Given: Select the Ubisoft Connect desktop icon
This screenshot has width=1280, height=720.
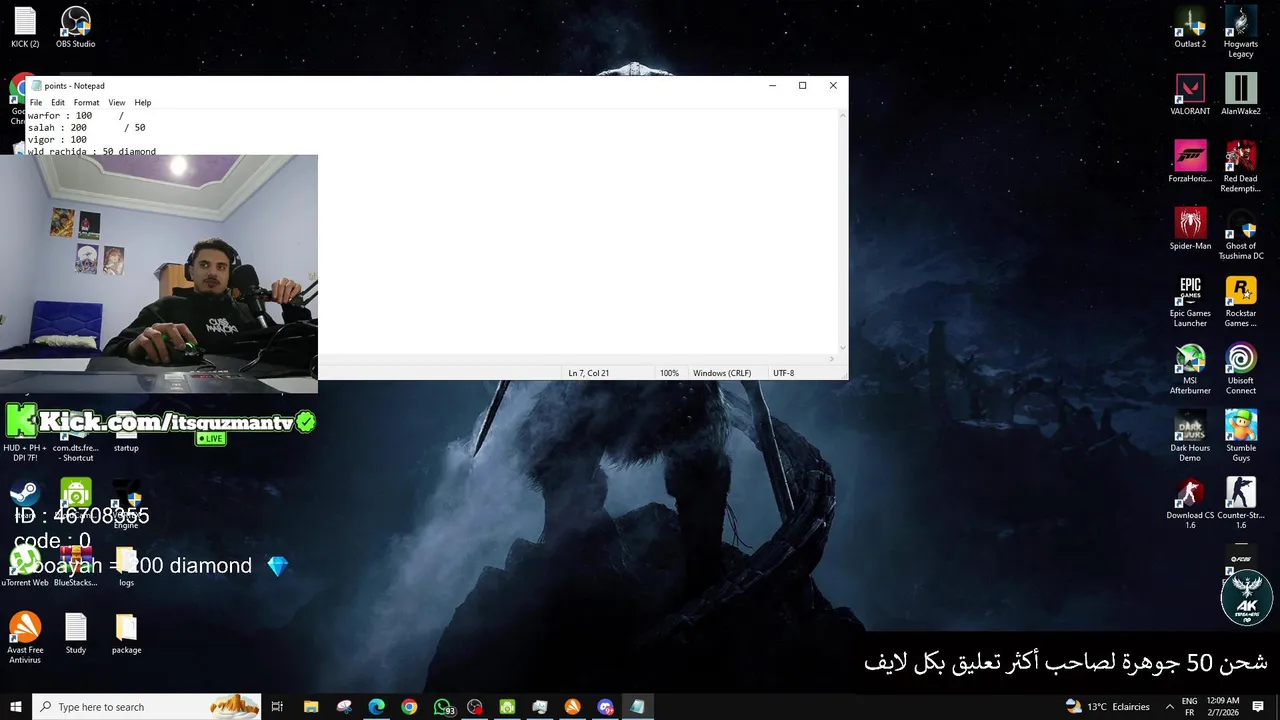Looking at the screenshot, I should [x=1241, y=368].
